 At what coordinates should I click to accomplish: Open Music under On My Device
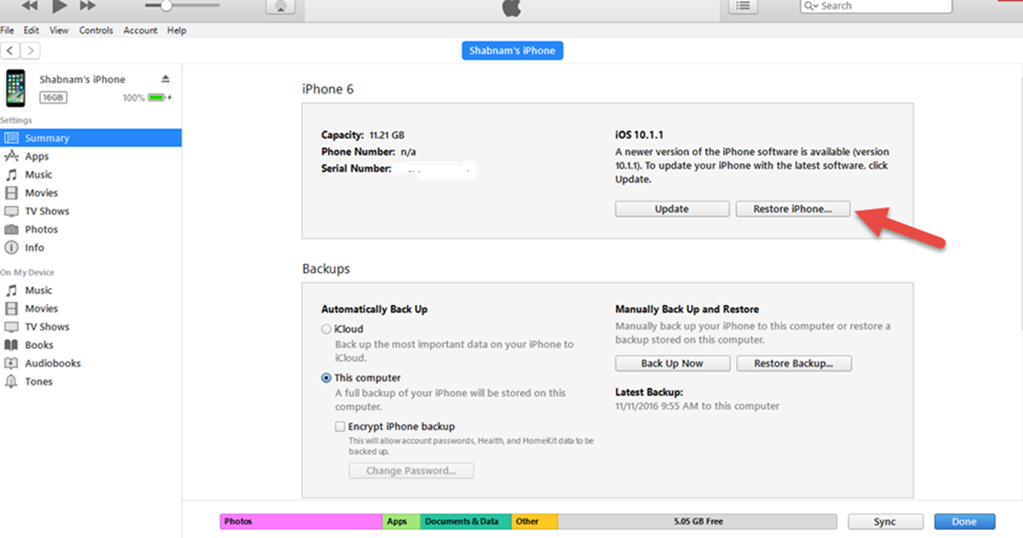[x=91, y=290]
